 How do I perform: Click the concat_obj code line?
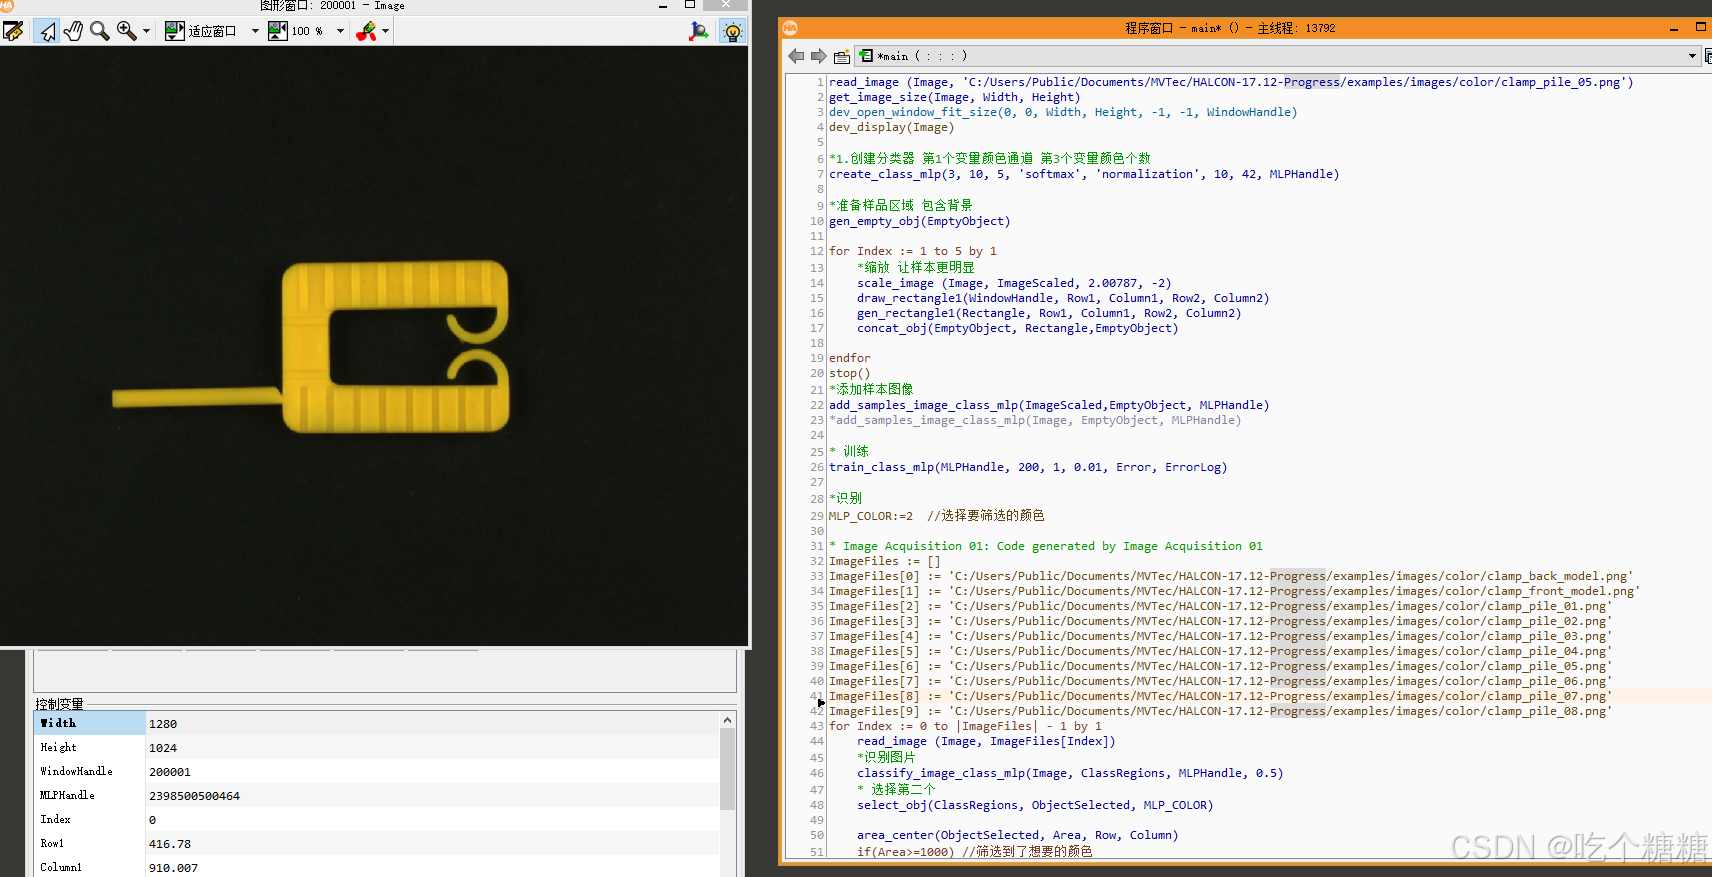coord(1018,328)
